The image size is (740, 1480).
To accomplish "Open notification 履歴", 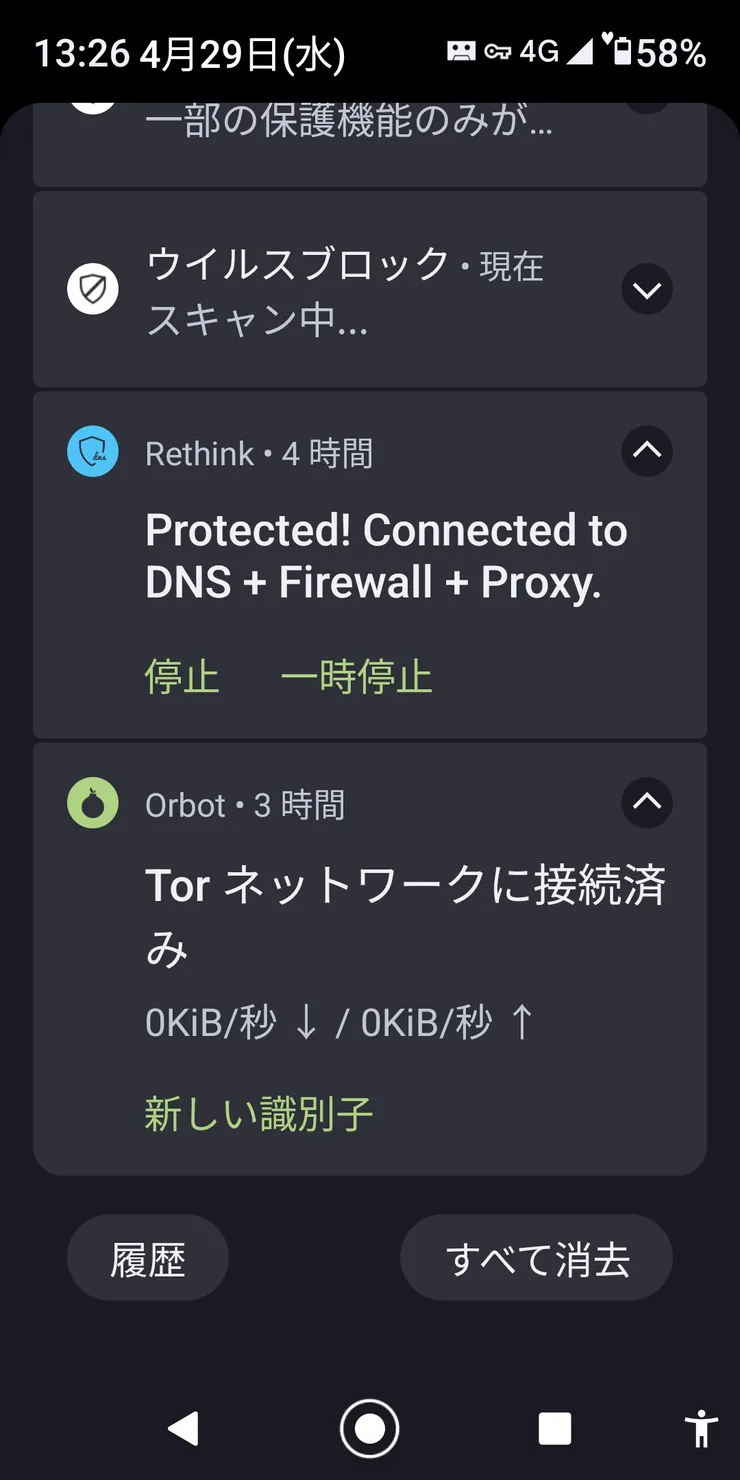I will pos(148,1258).
